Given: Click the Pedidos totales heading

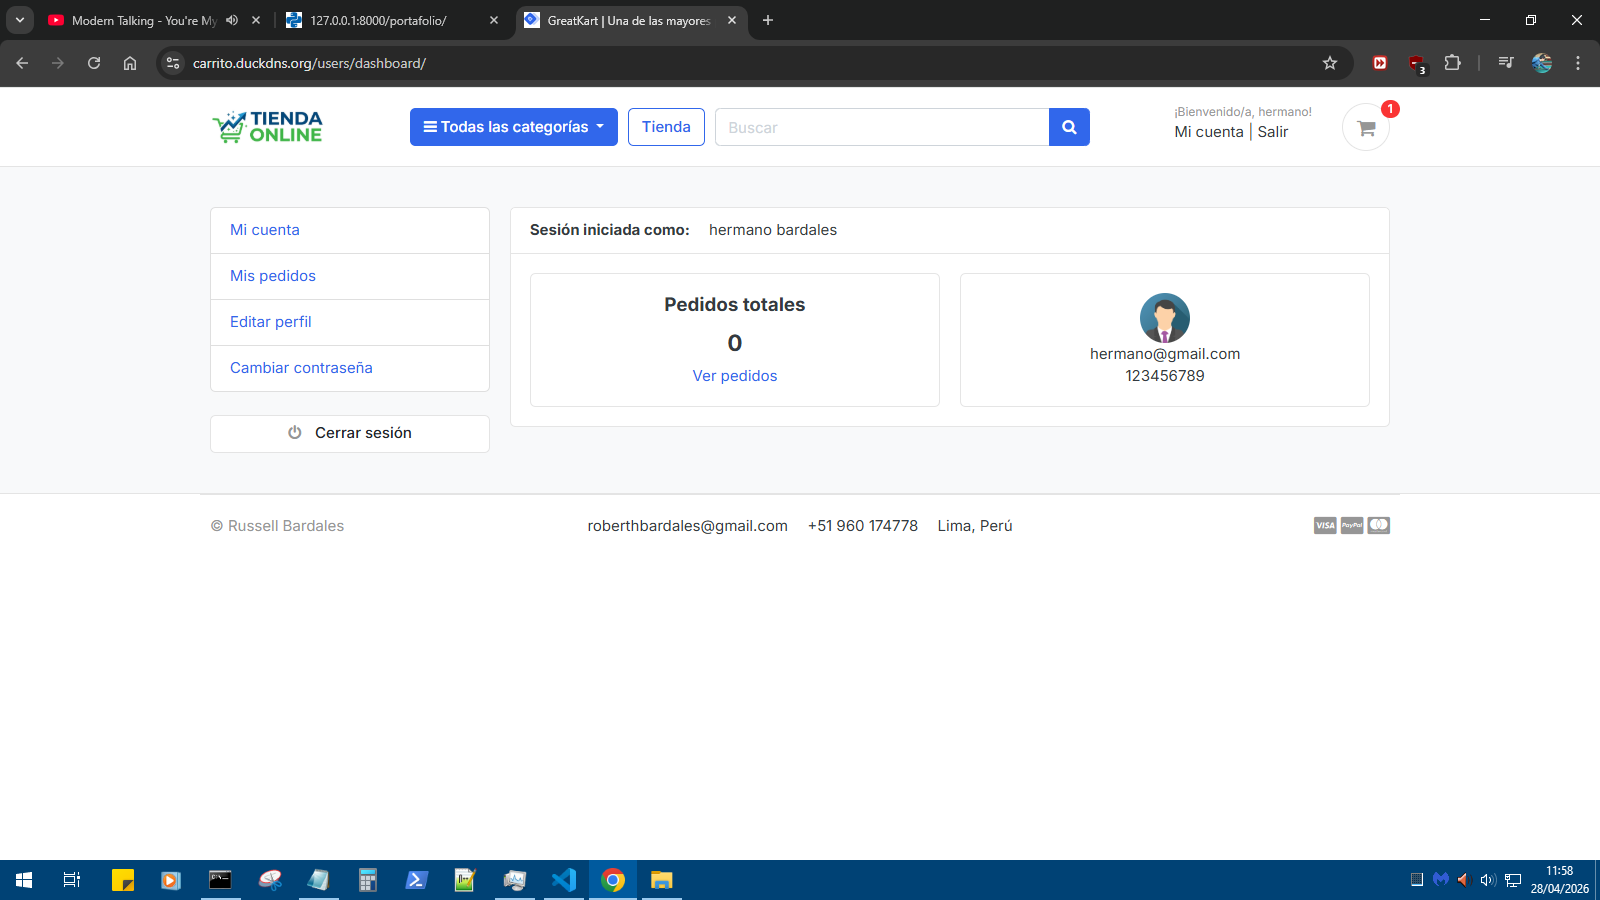Looking at the screenshot, I should 735,305.
